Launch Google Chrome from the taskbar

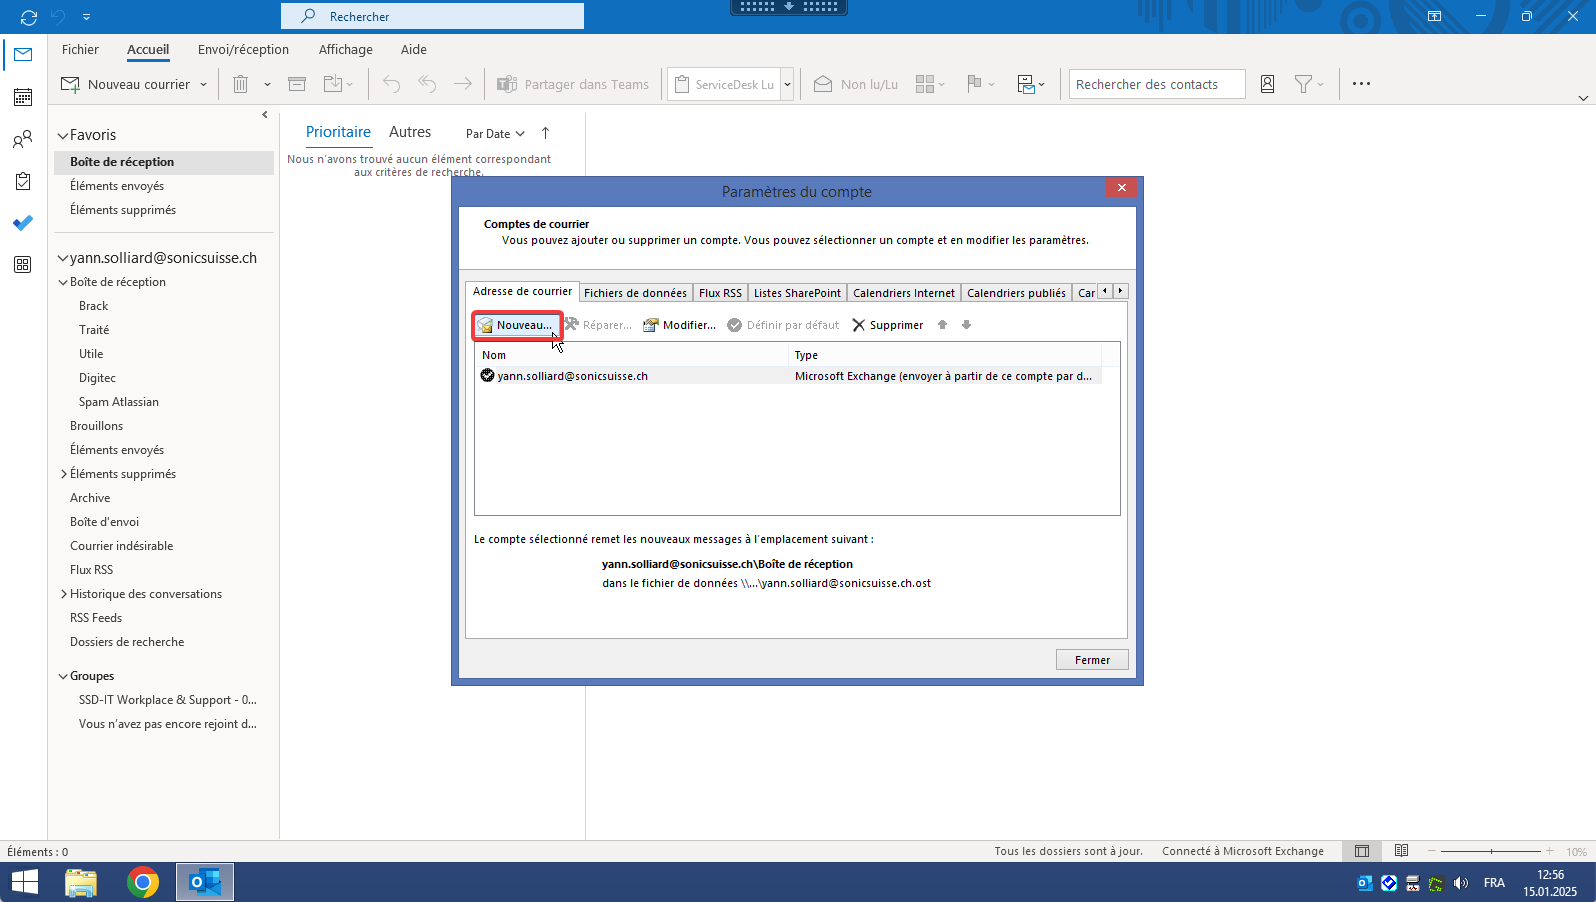pos(143,882)
